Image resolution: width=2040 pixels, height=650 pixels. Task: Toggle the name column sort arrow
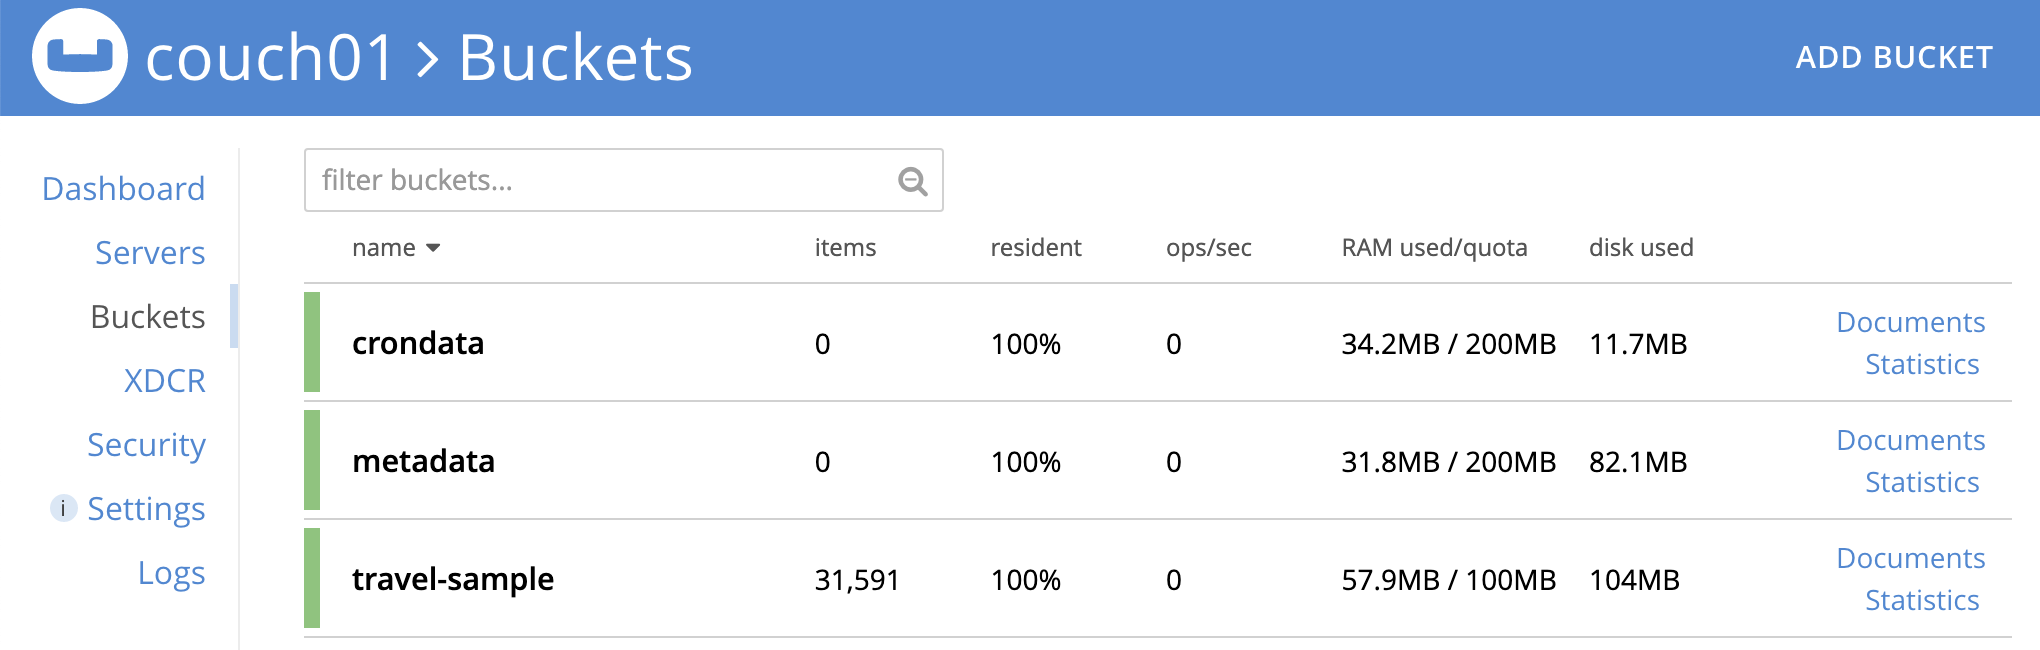433,248
